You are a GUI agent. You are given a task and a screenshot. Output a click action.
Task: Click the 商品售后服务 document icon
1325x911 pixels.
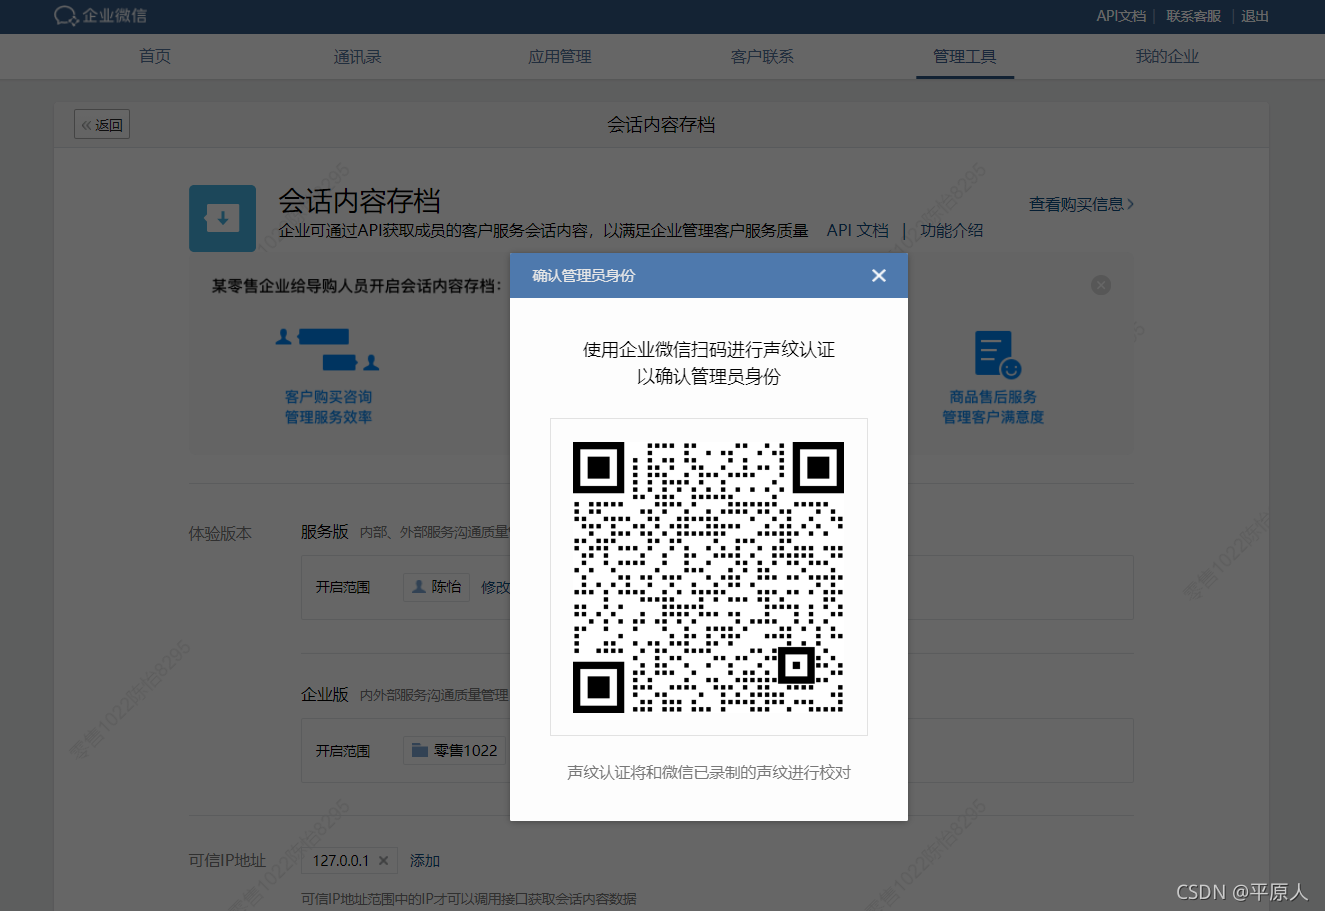click(x=997, y=355)
